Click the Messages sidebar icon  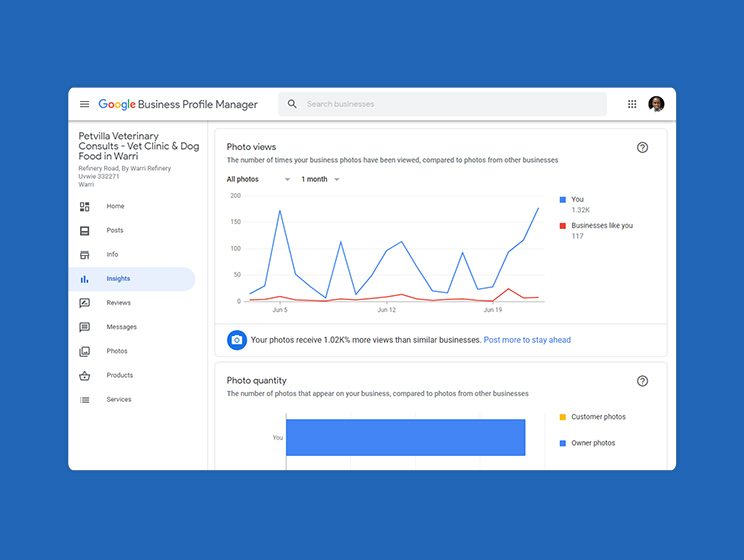click(84, 327)
